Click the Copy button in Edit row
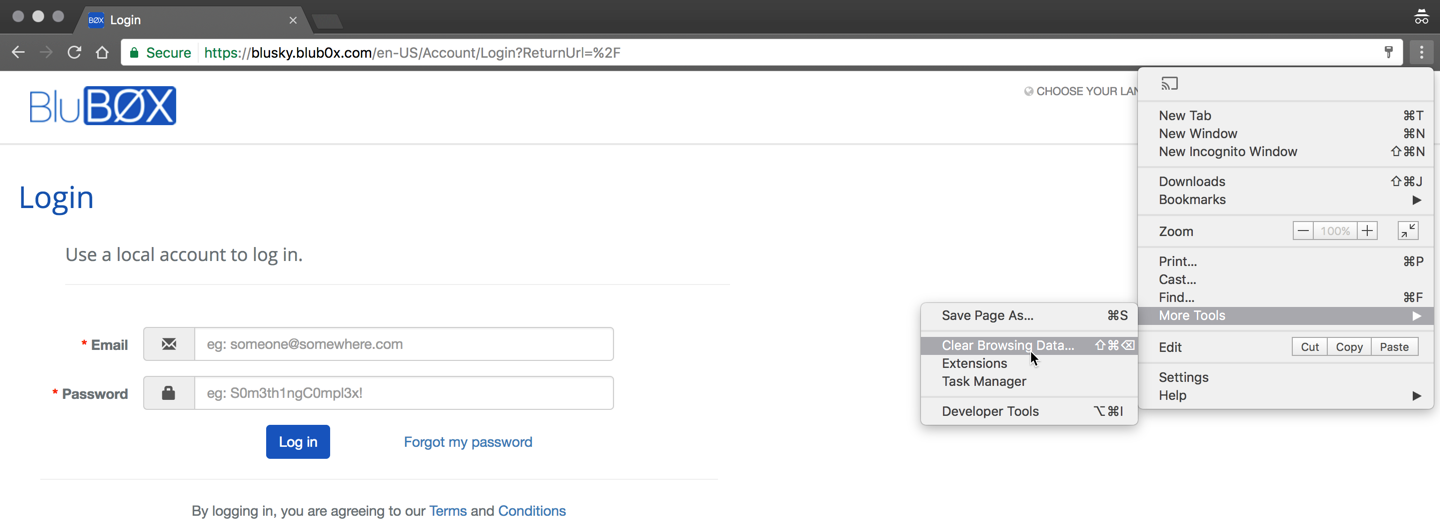This screenshot has height=529, width=1440. [x=1349, y=347]
